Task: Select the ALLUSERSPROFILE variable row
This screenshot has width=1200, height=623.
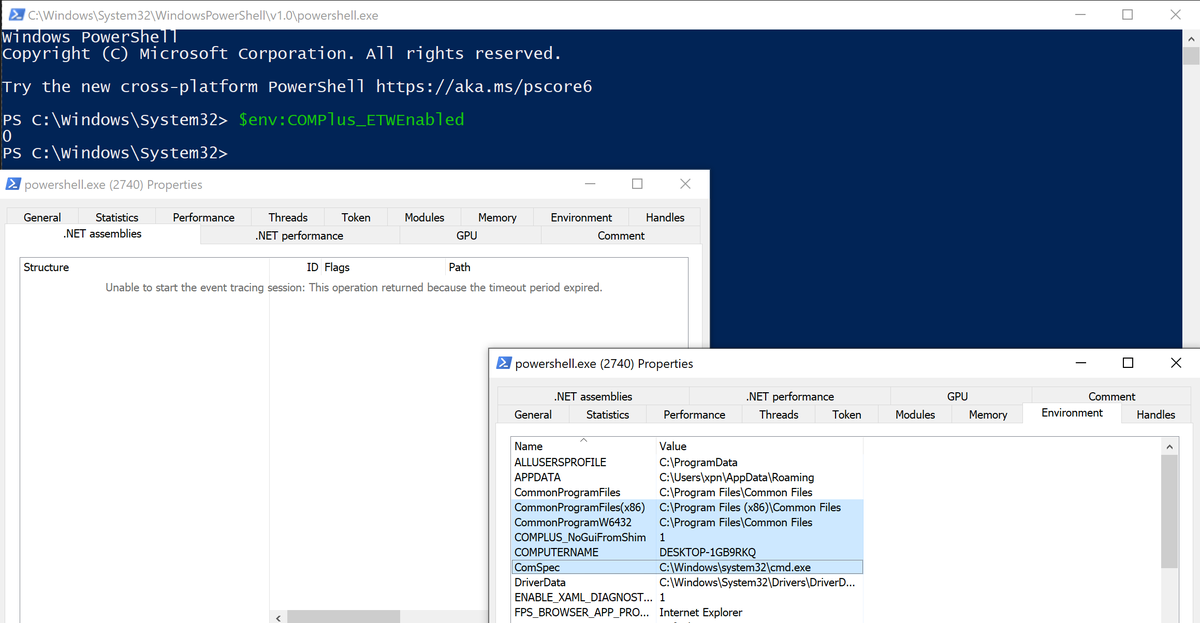Action: 687,462
